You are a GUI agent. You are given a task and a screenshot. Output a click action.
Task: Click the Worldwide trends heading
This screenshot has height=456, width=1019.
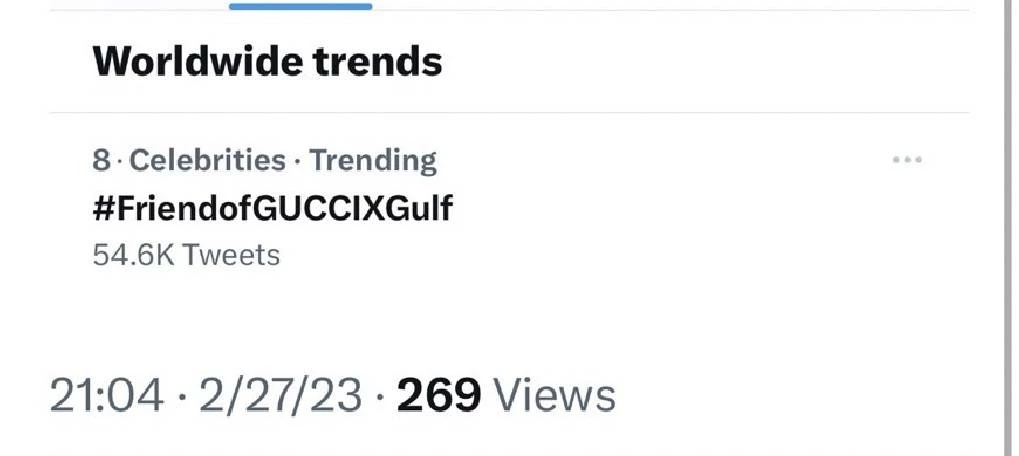click(267, 62)
